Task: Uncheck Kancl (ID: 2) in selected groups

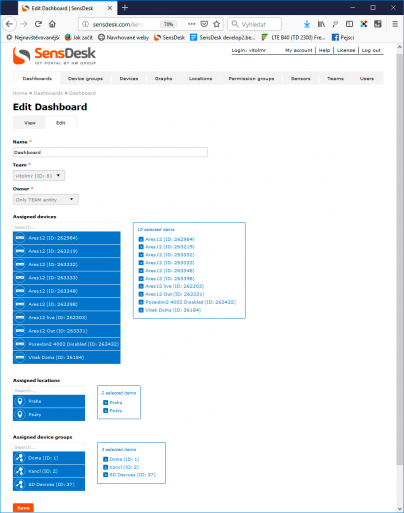Action: (106, 467)
